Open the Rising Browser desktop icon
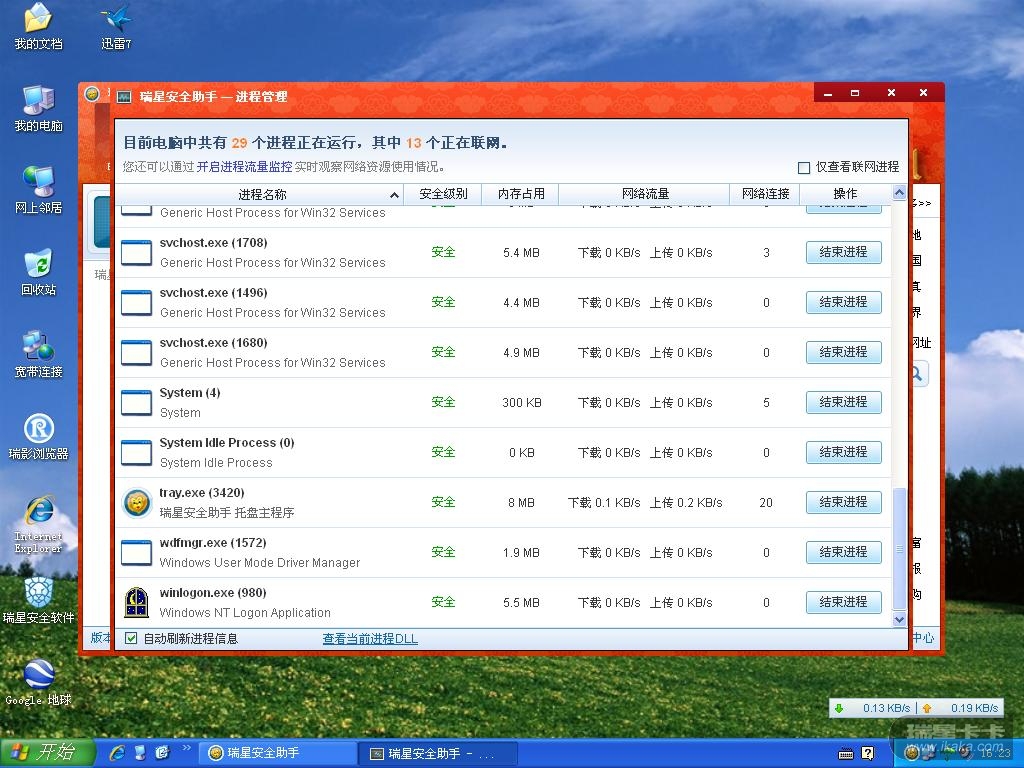This screenshot has height=768, width=1024. (38, 435)
